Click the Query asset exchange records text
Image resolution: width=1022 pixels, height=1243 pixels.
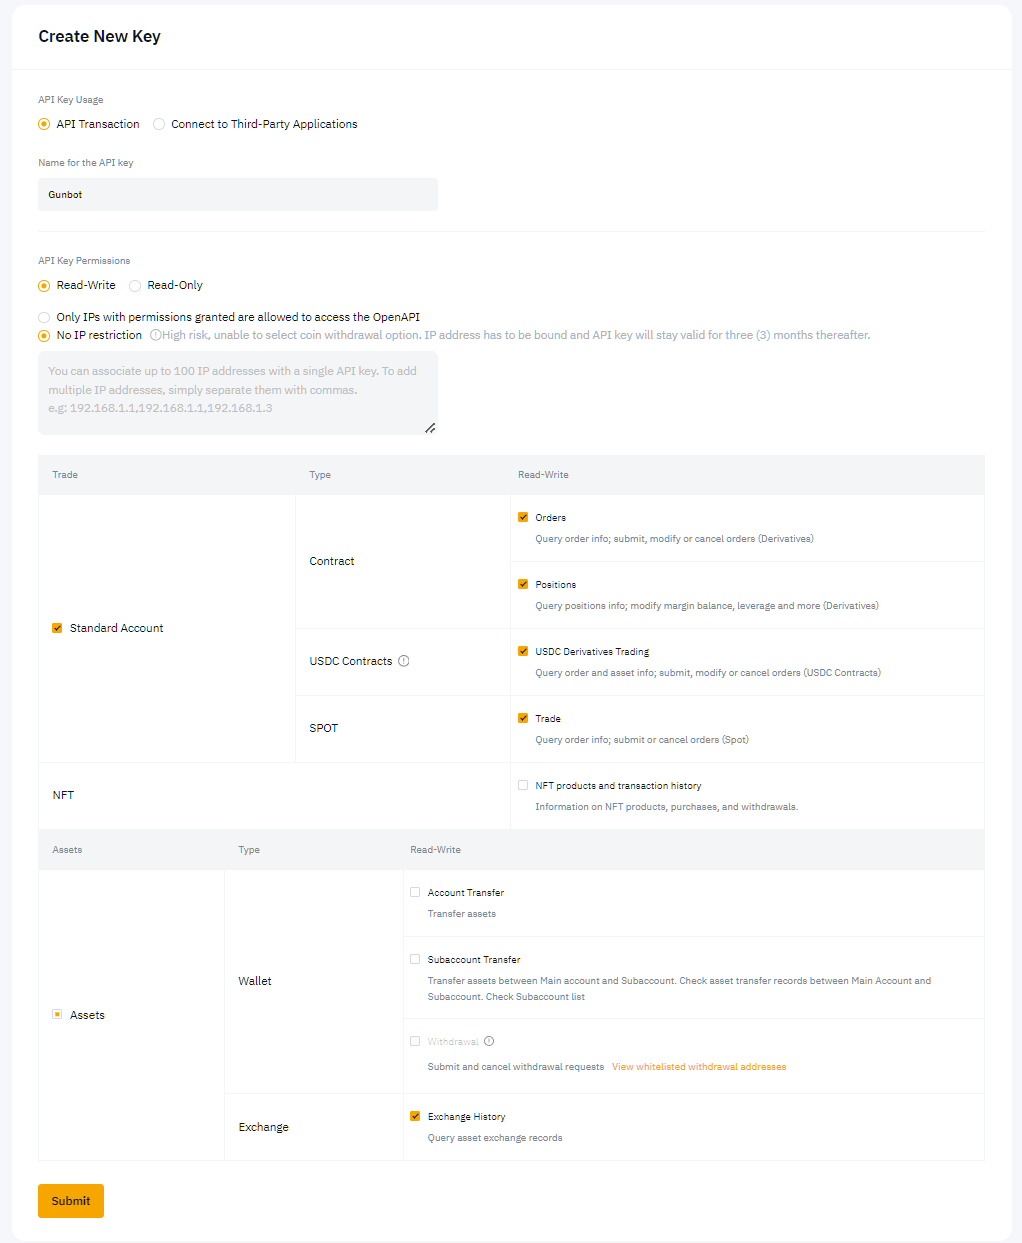click(x=495, y=1138)
